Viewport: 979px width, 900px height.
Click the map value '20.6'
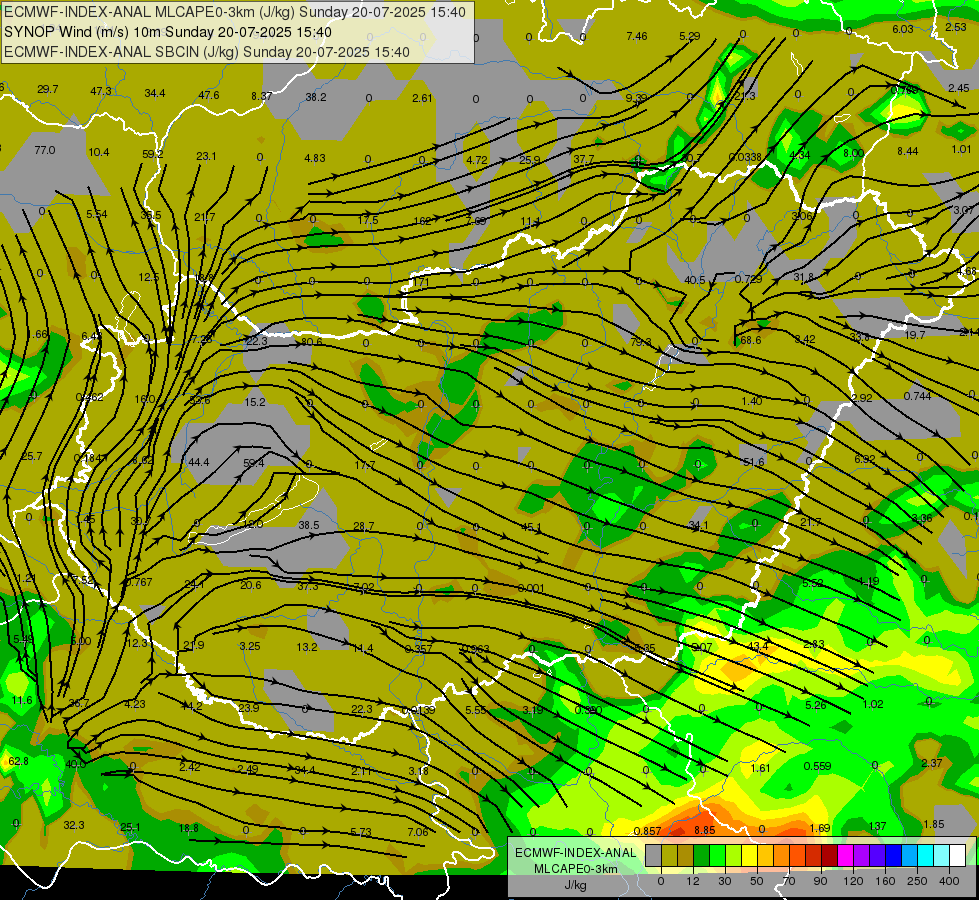click(x=251, y=585)
